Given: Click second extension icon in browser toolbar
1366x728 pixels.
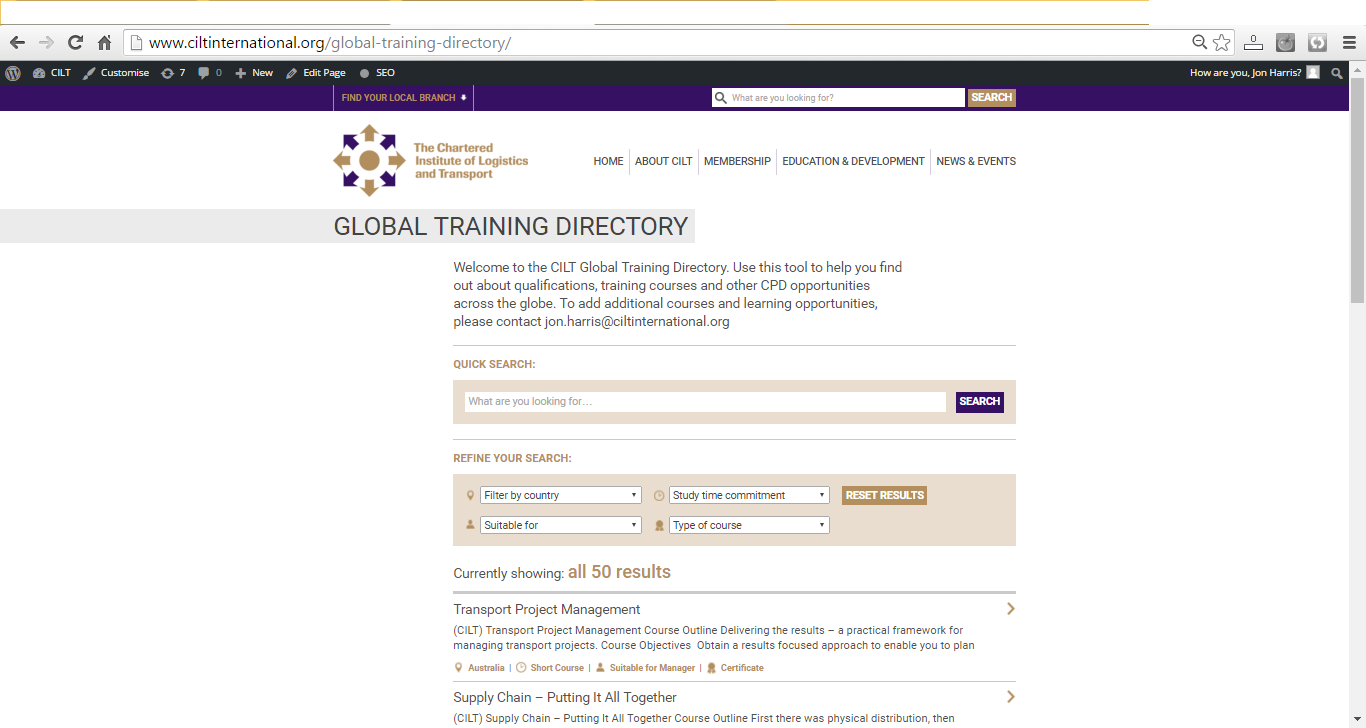Looking at the screenshot, I should tap(1286, 42).
